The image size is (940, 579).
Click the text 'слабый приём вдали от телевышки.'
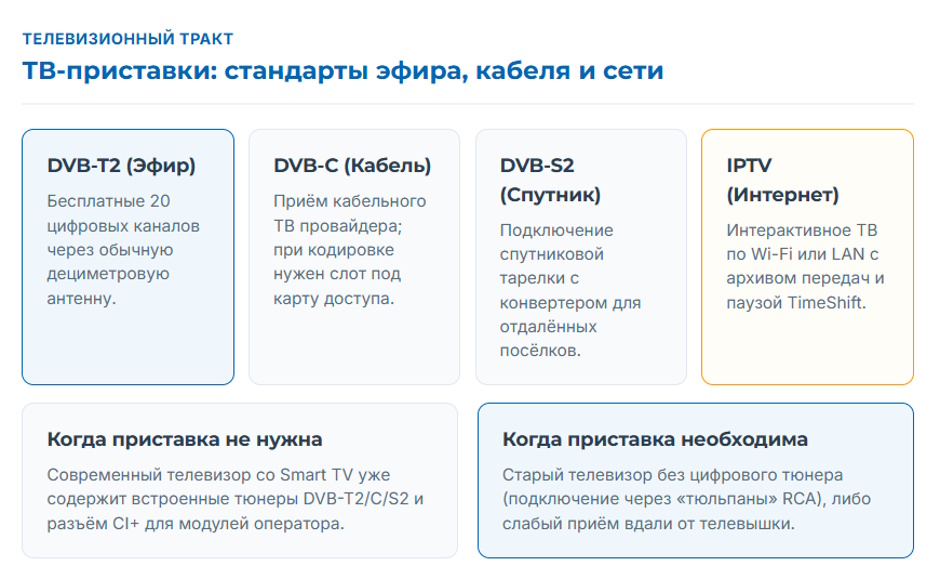[648, 523]
